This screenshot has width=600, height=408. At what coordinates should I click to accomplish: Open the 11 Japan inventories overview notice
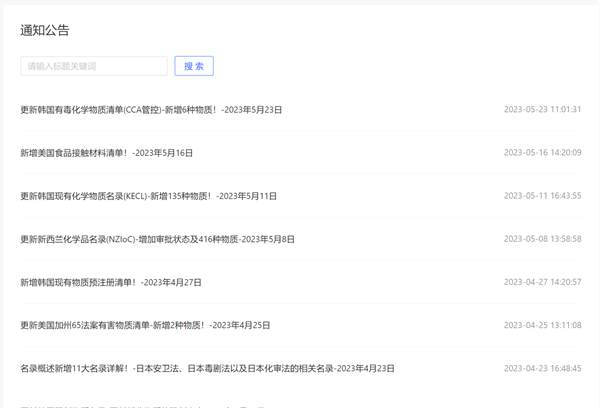coord(207,368)
